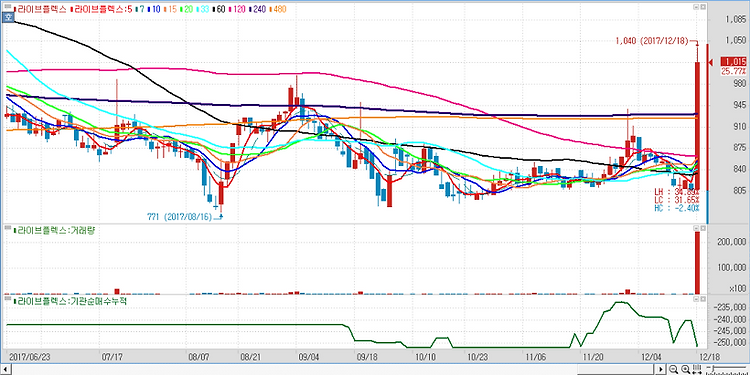Click the chart spacing adjust icon
The height and width of the screenshot is (375, 750).
tap(697, 369)
